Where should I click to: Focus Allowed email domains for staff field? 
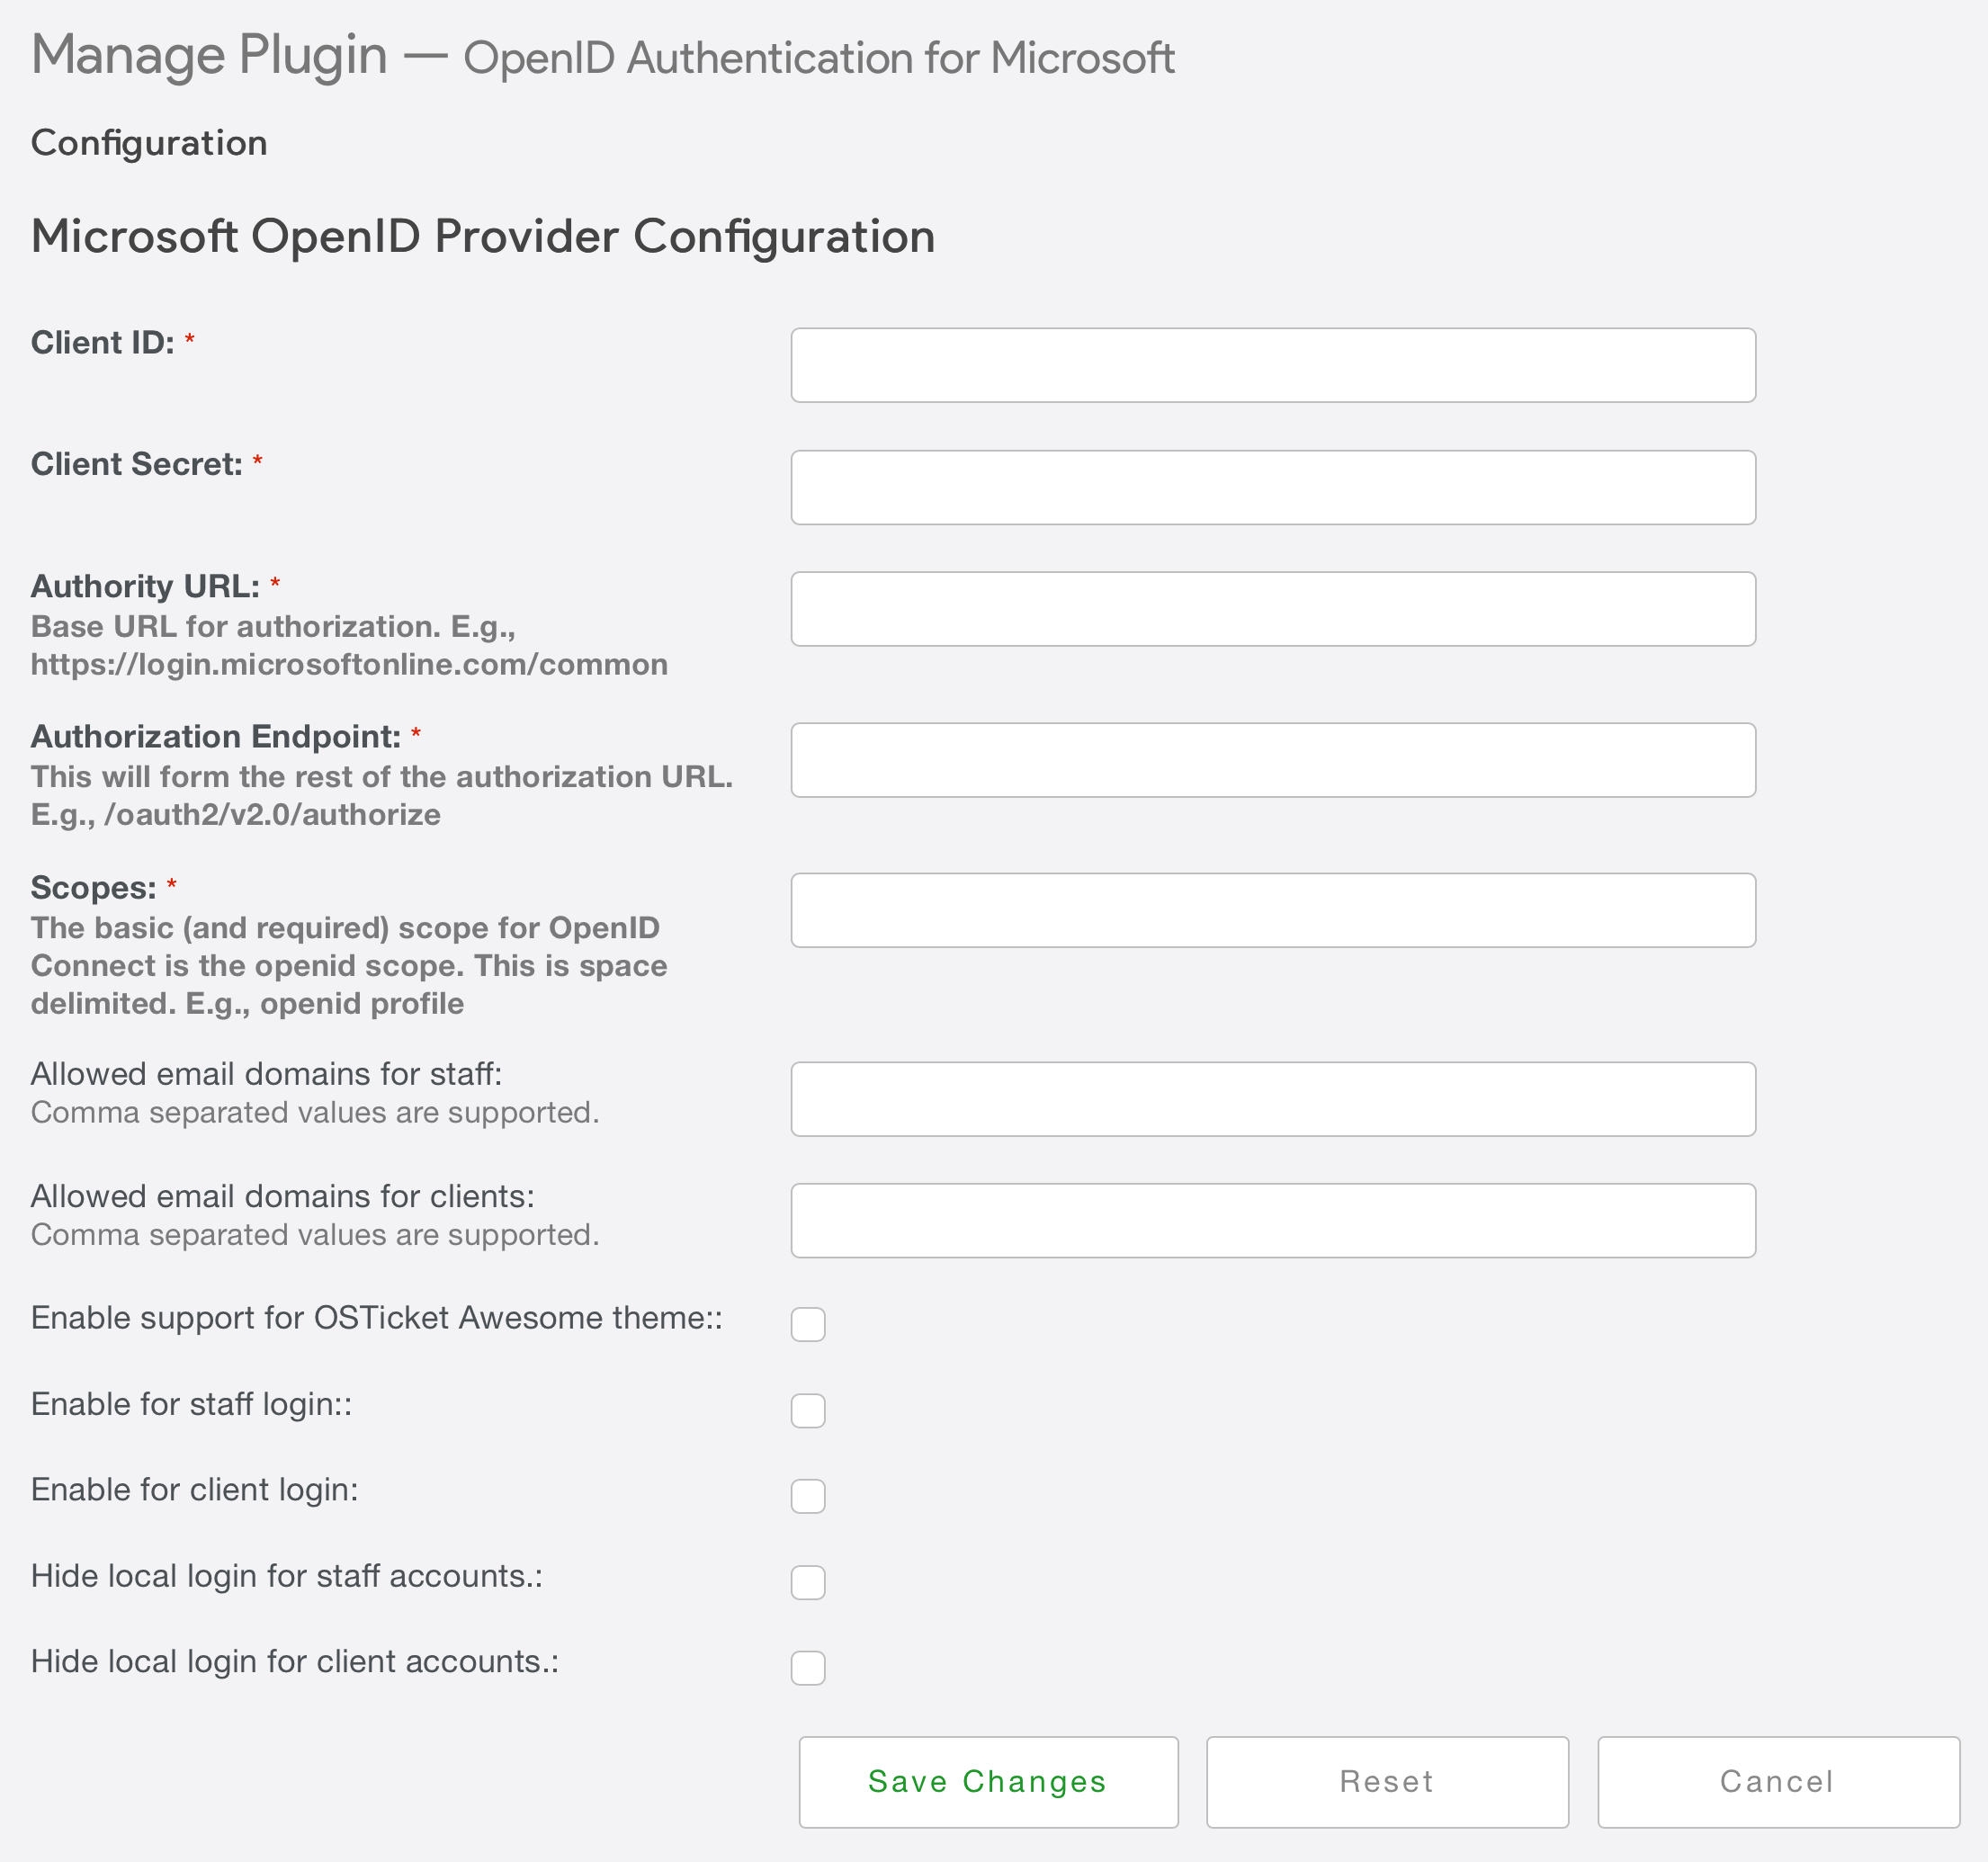click(x=1272, y=1099)
